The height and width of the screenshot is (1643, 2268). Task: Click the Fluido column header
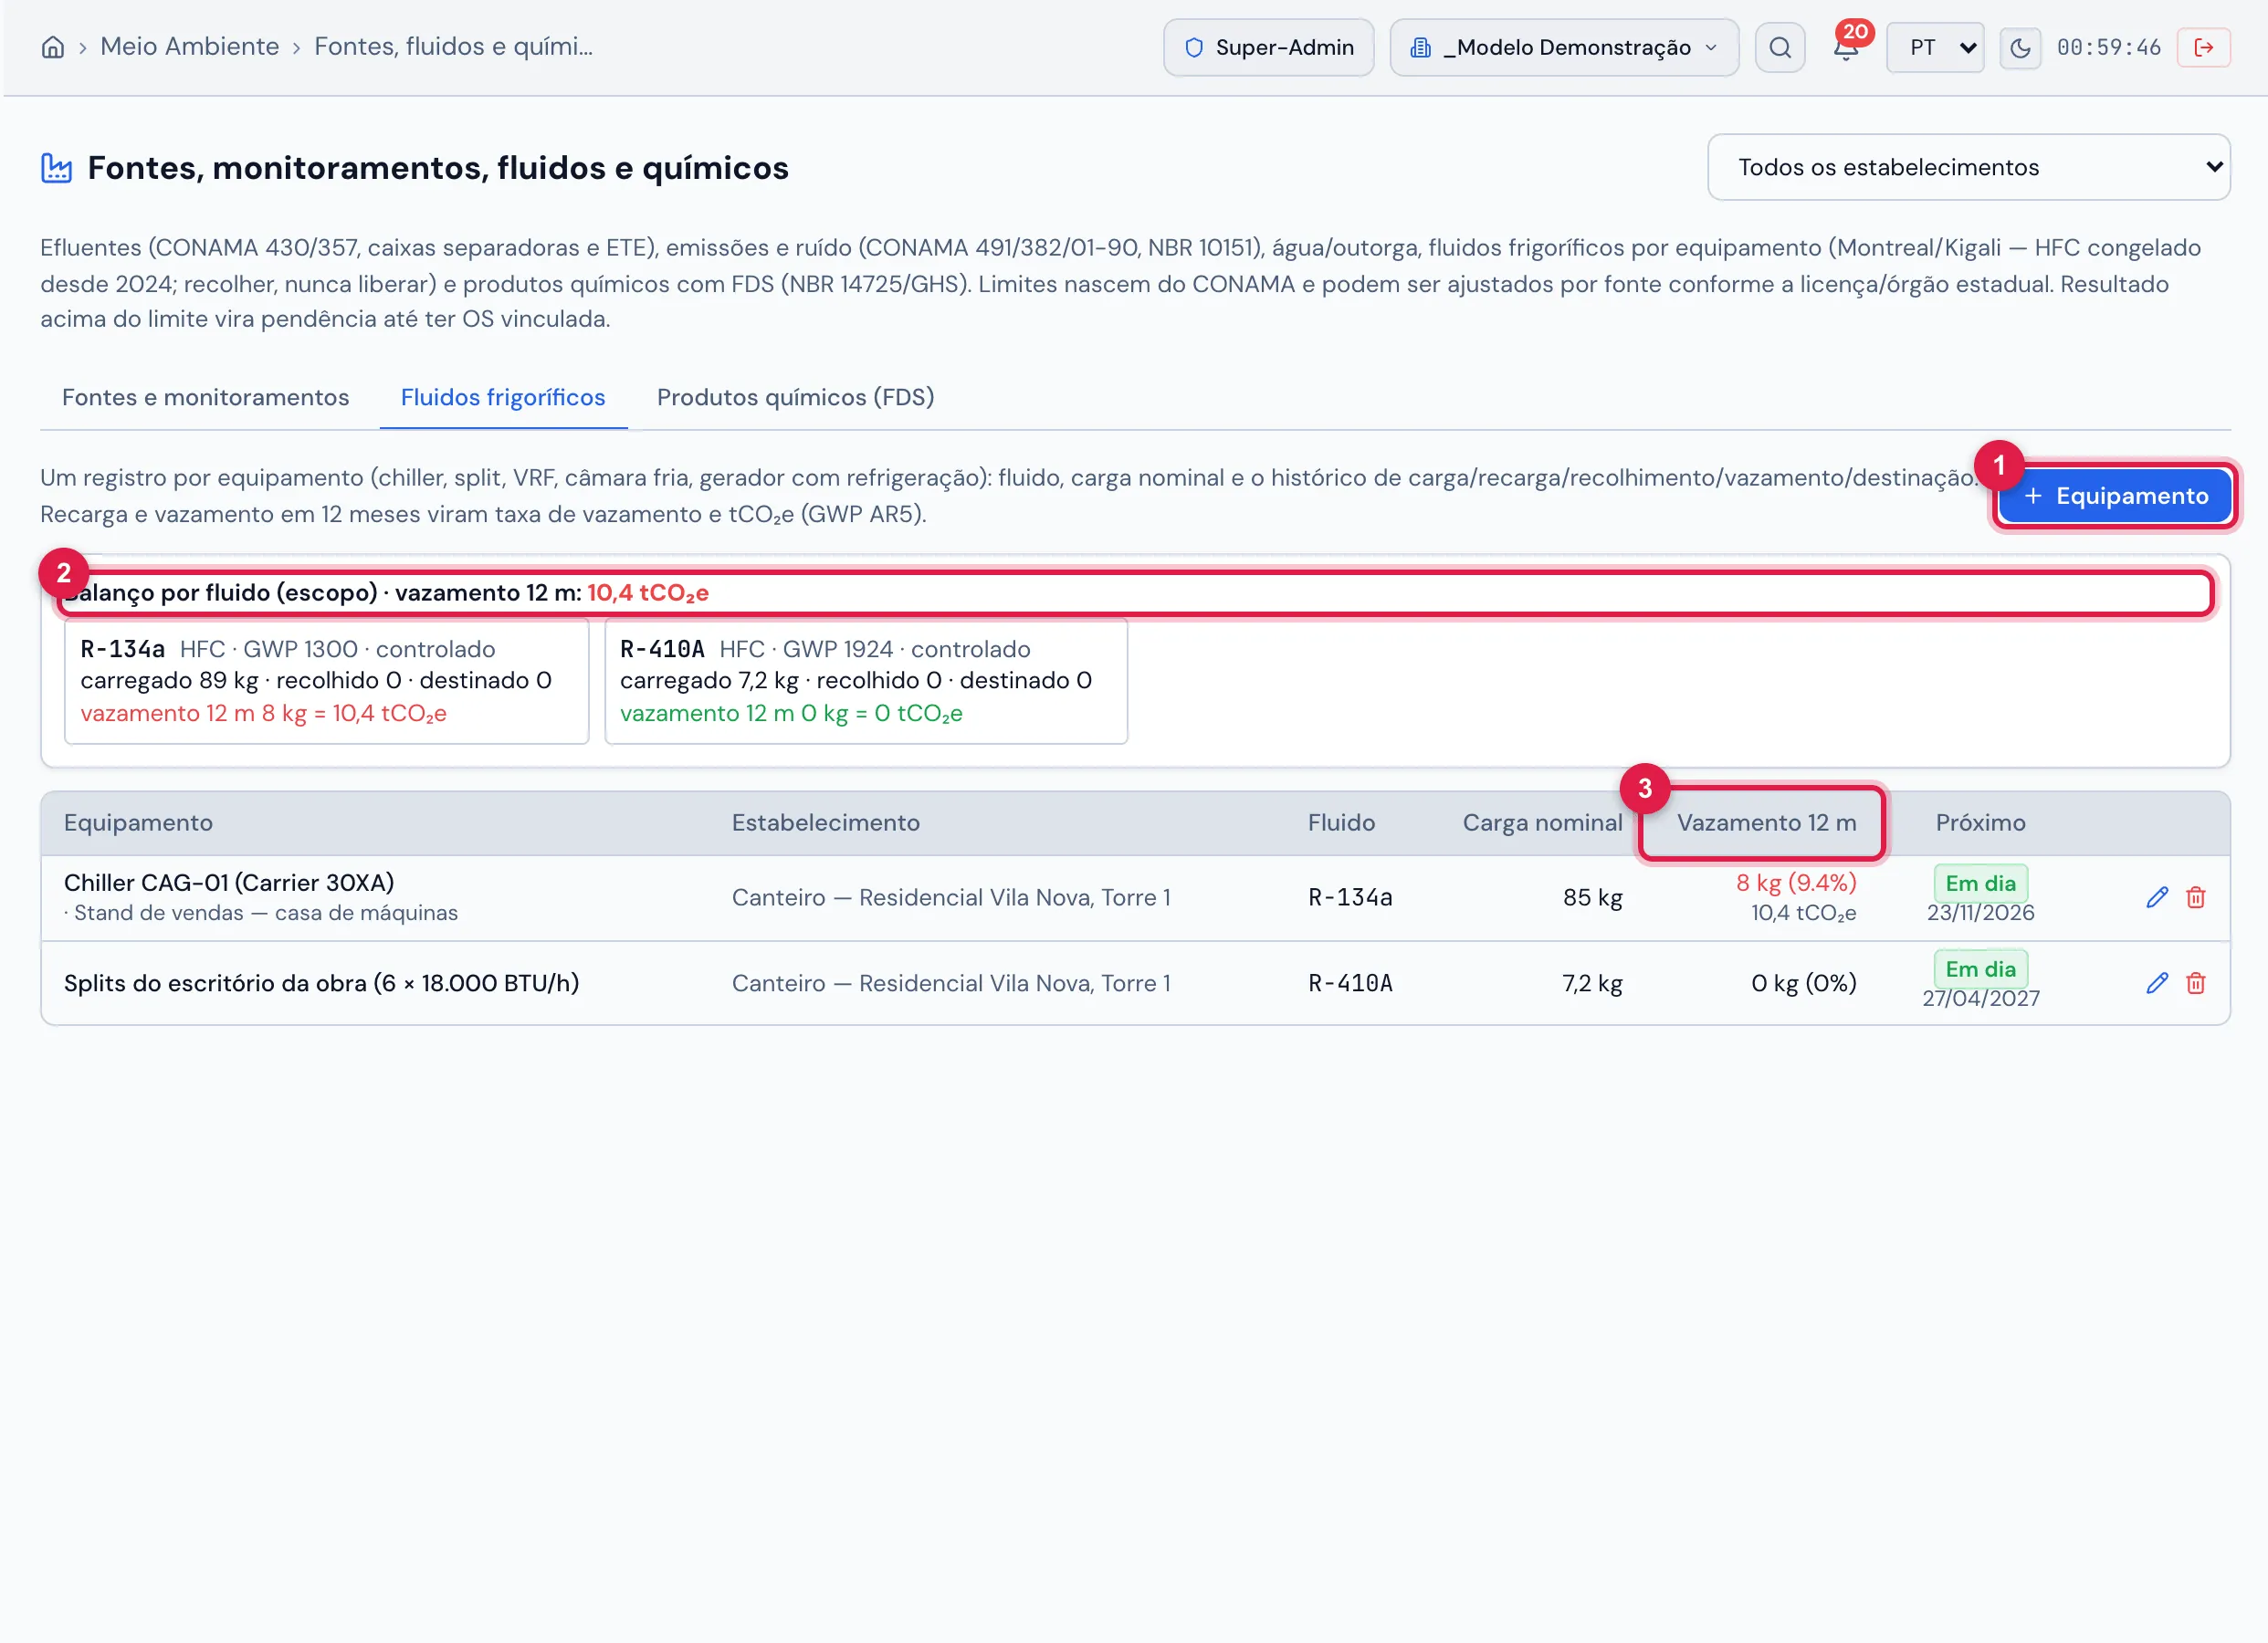[x=1341, y=822]
